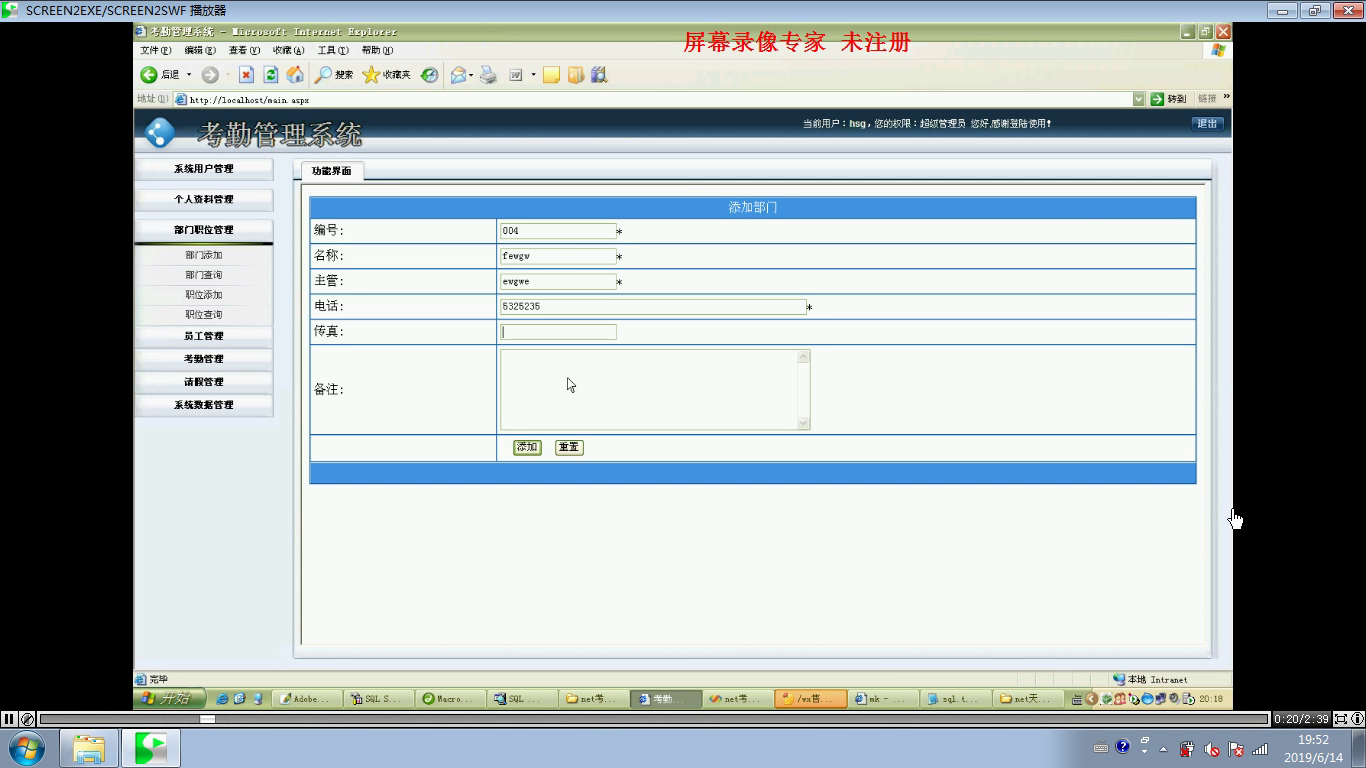The image size is (1366, 768).
Task: Expand 员工管理 sidebar section
Action: [204, 336]
